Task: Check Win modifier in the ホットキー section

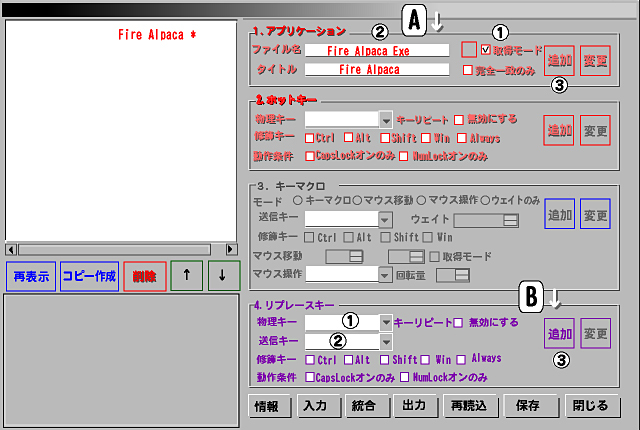Action: click(426, 138)
